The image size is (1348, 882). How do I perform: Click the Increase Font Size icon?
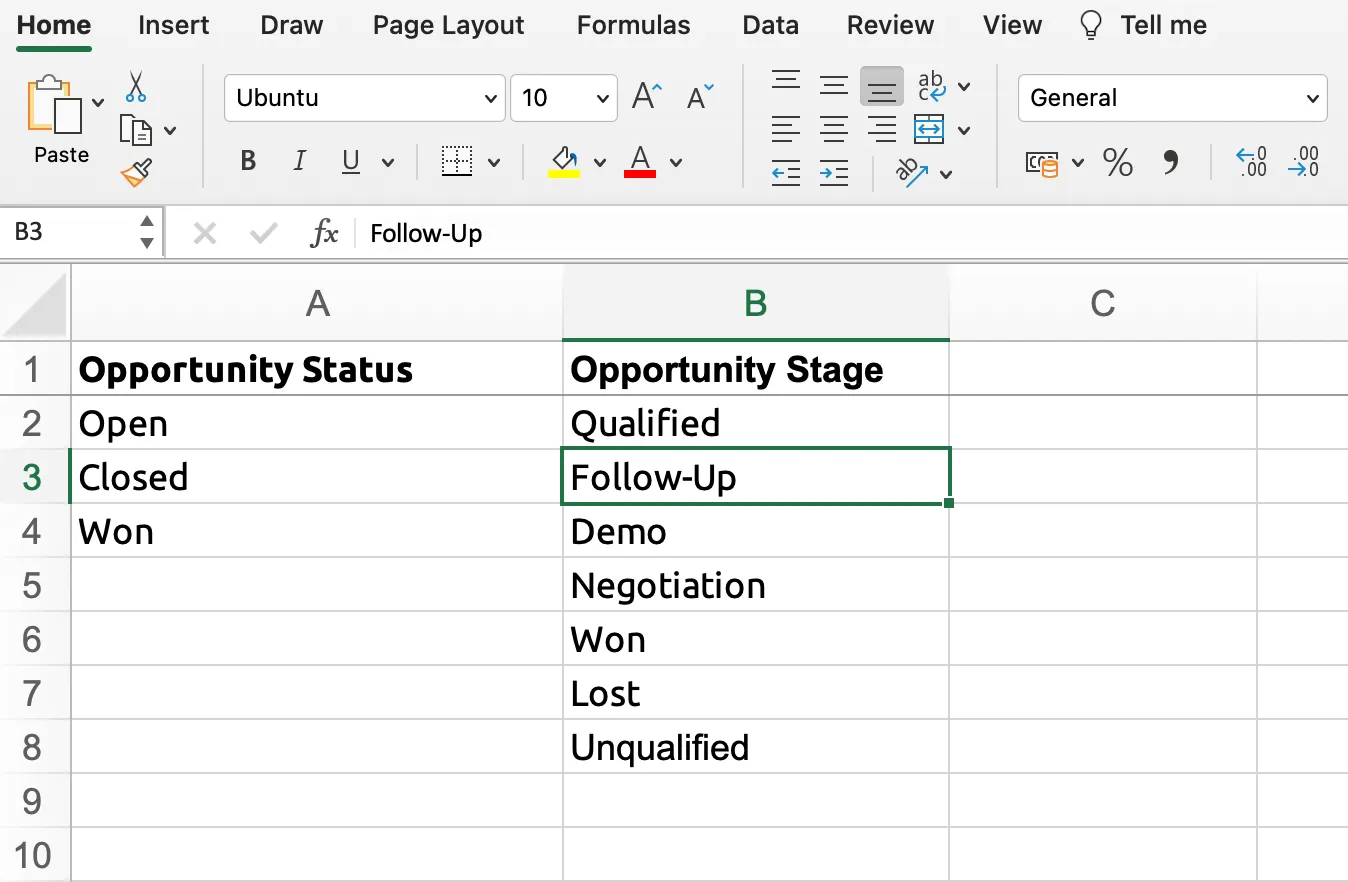click(x=645, y=95)
